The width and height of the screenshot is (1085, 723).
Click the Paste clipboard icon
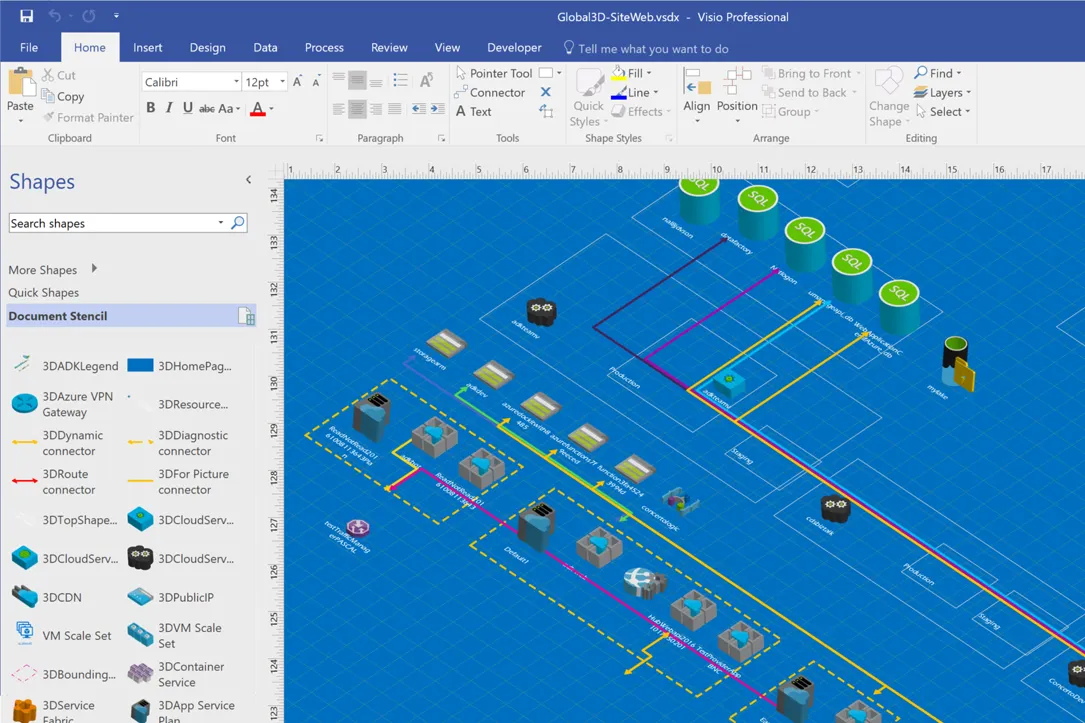click(21, 83)
